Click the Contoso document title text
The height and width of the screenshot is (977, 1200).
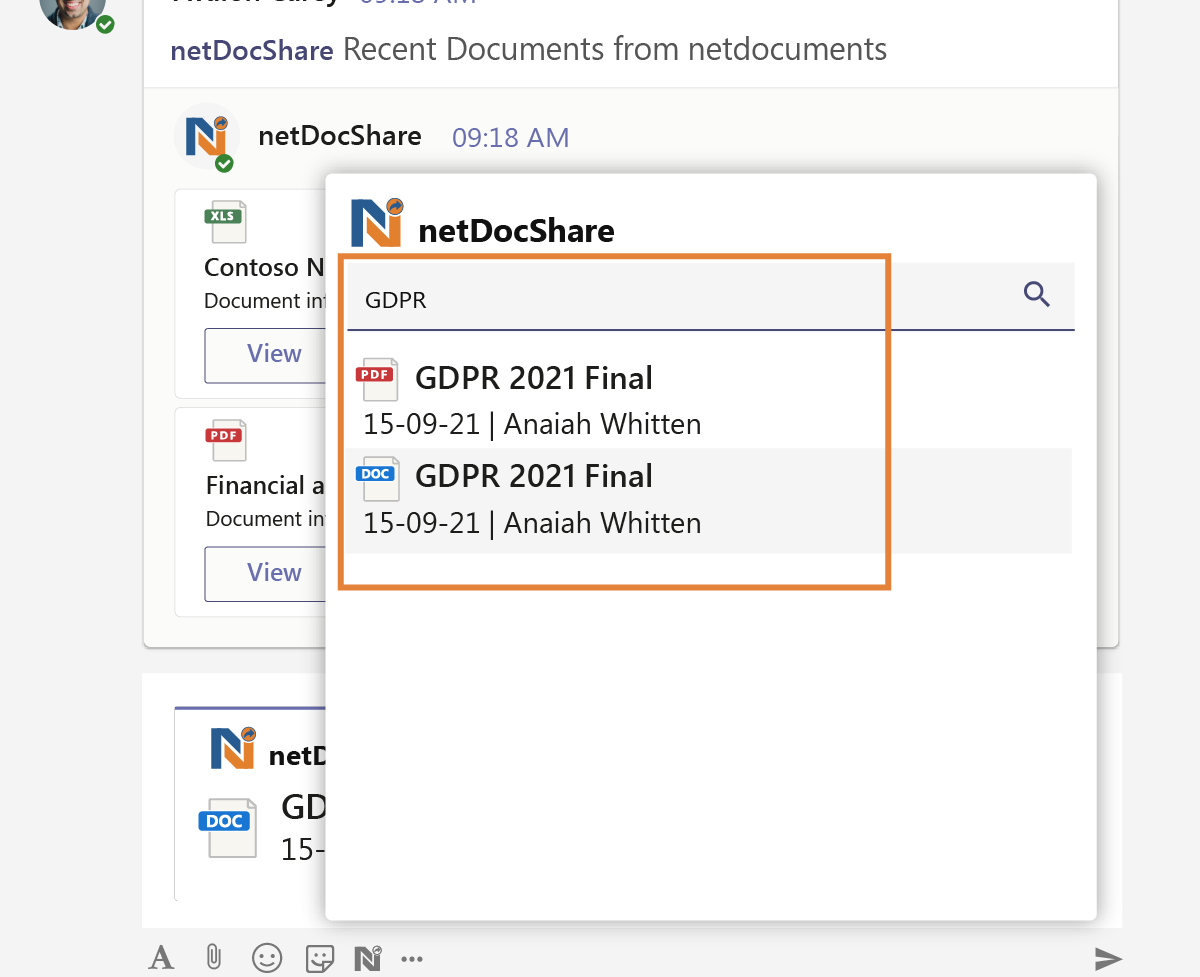(x=265, y=267)
